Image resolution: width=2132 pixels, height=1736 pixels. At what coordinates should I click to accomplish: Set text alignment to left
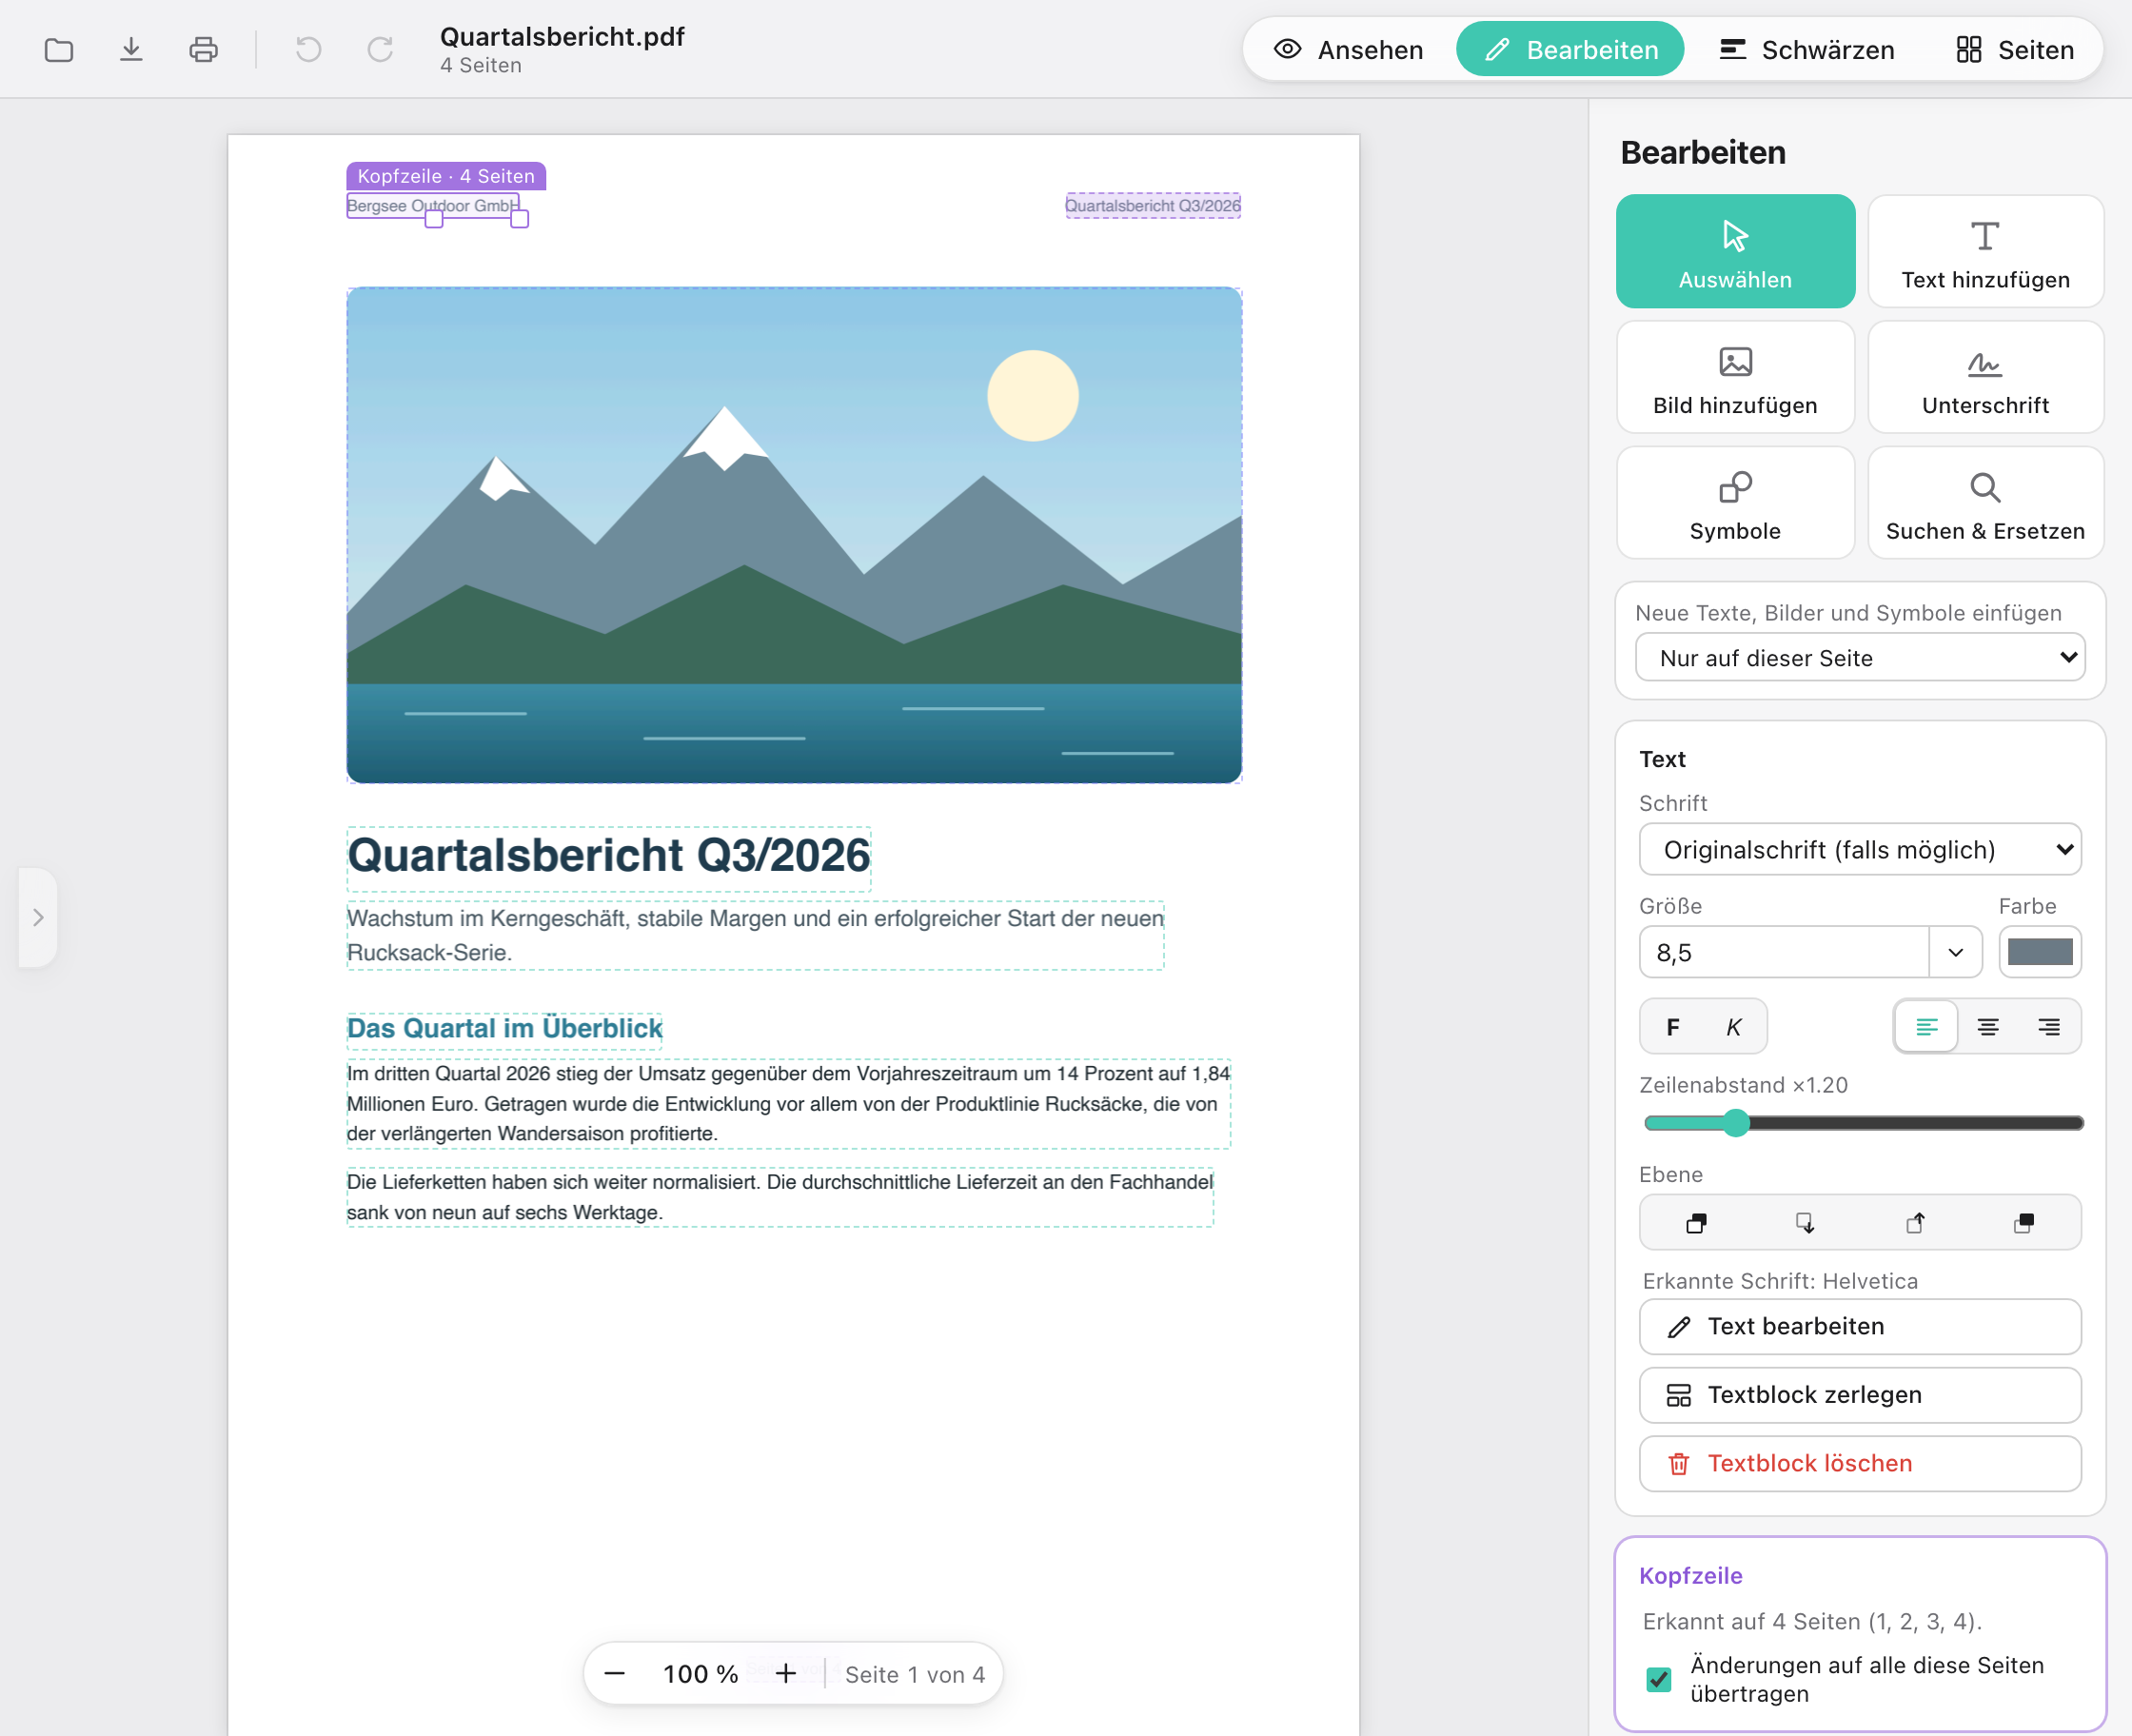(x=1926, y=1027)
